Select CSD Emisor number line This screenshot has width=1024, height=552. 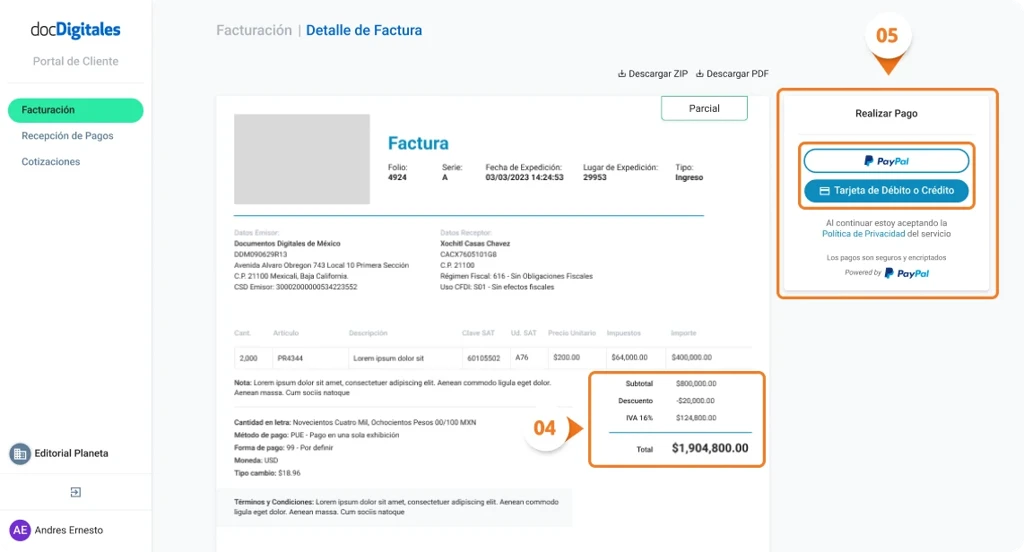(296, 287)
